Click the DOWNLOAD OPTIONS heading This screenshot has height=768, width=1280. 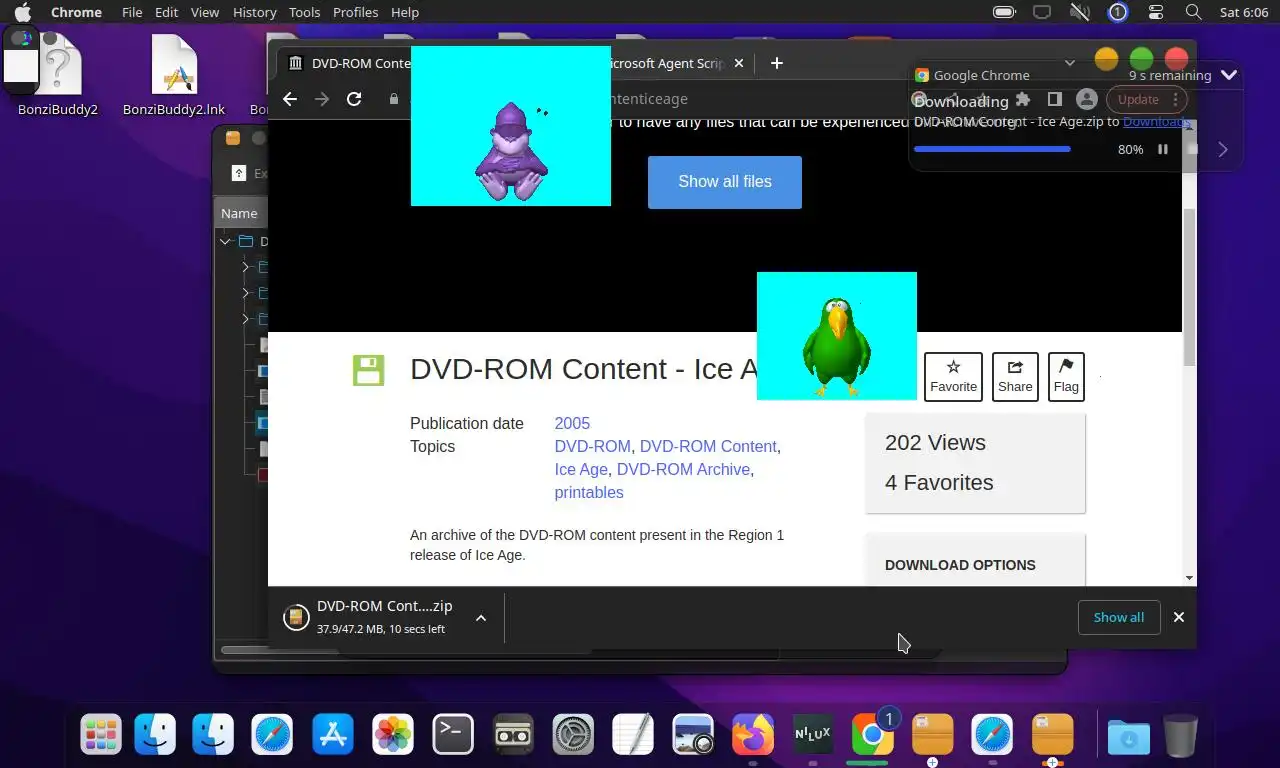(960, 565)
